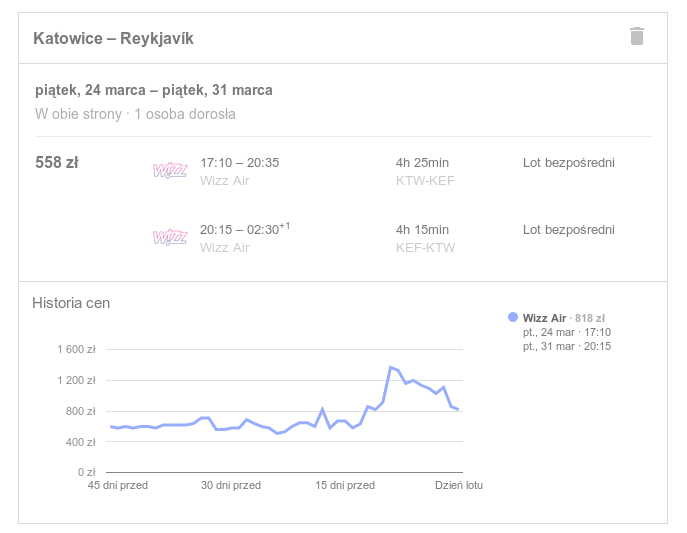This screenshot has width=687, height=533.
Task: Click legend line 'pt., 31 mar · 20:15'
Action: coord(567,346)
